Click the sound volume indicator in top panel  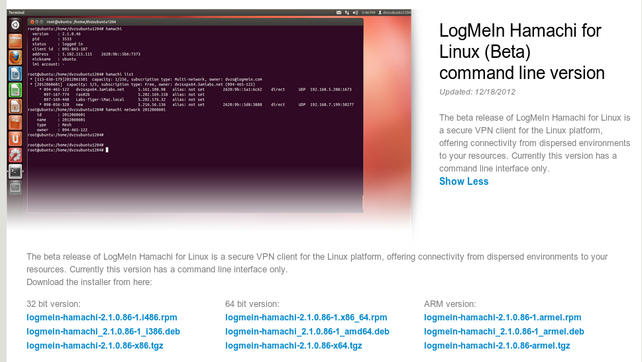(355, 13)
